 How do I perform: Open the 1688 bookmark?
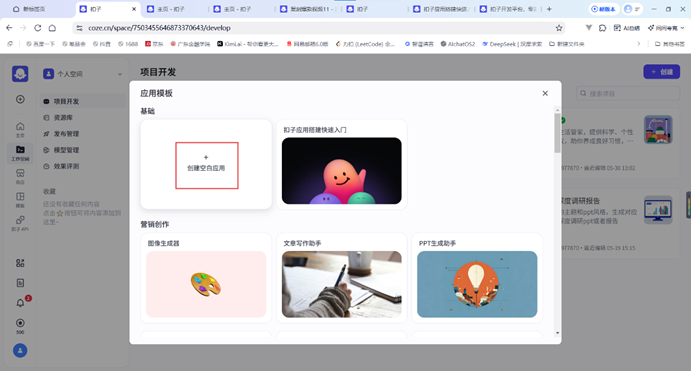click(x=128, y=44)
